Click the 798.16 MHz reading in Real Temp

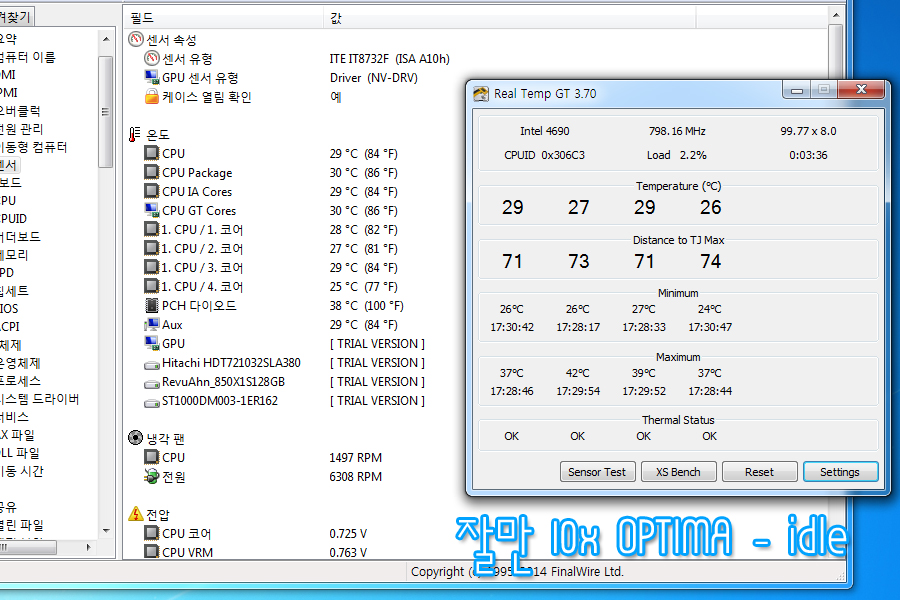point(677,131)
